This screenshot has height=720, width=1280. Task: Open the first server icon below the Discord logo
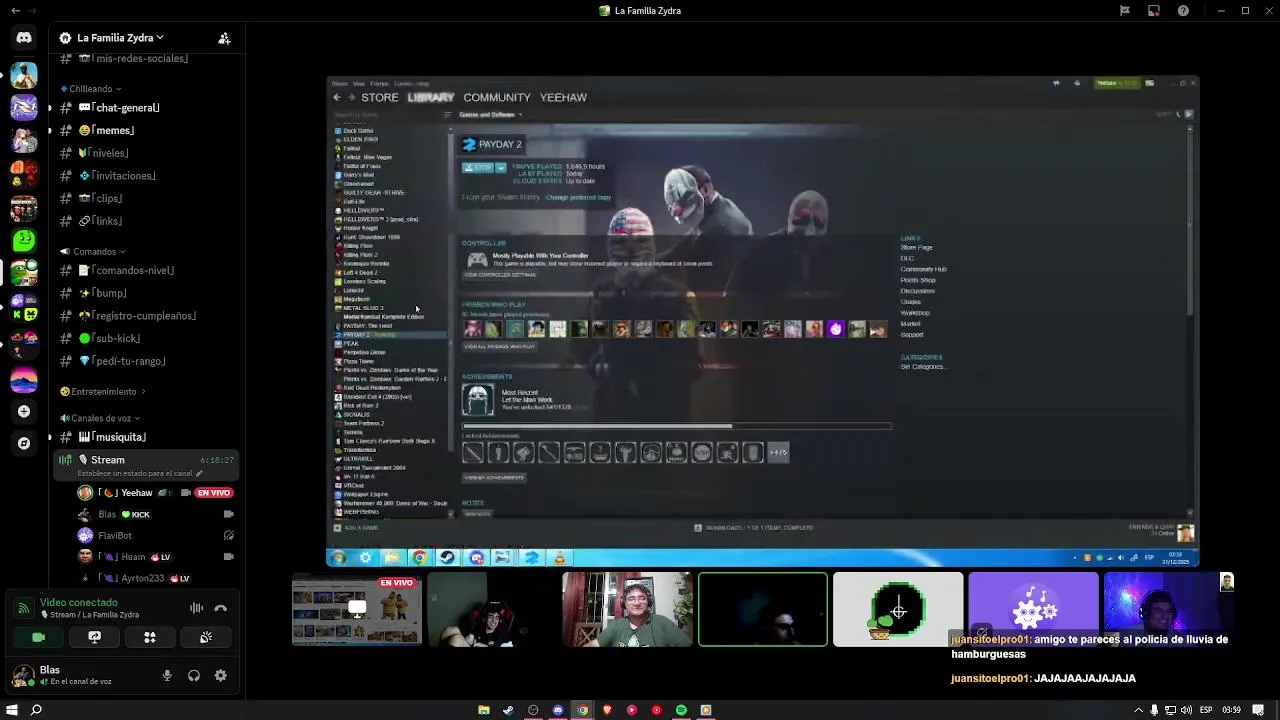(24, 76)
